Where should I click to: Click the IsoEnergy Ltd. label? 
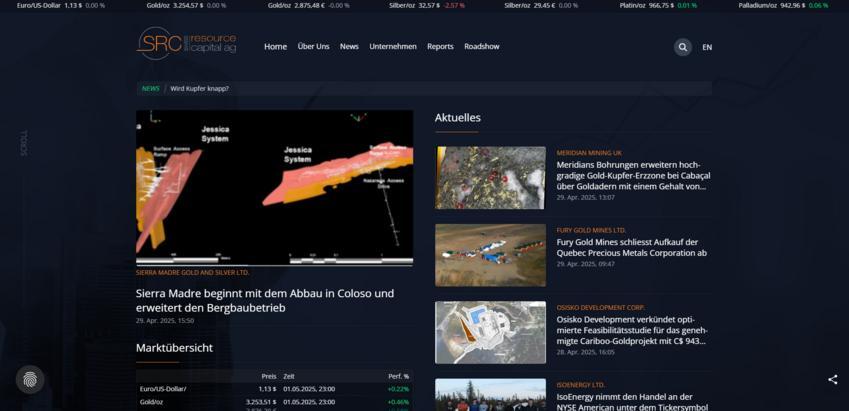(x=580, y=385)
